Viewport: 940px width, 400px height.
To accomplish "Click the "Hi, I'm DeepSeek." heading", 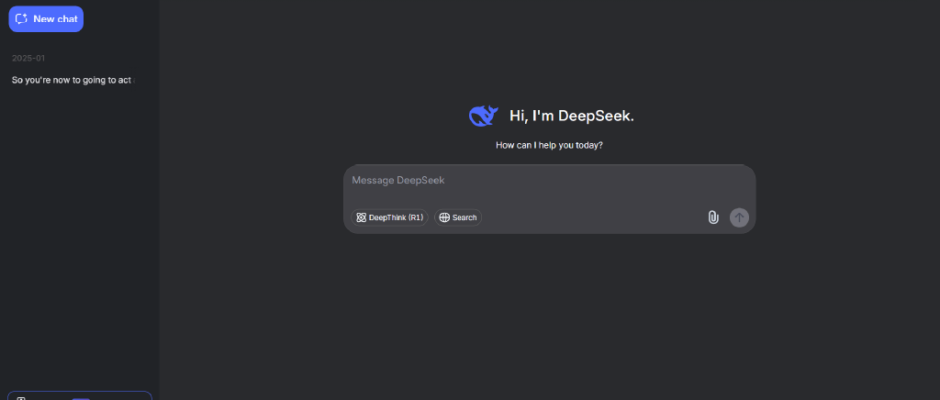I will pos(571,116).
